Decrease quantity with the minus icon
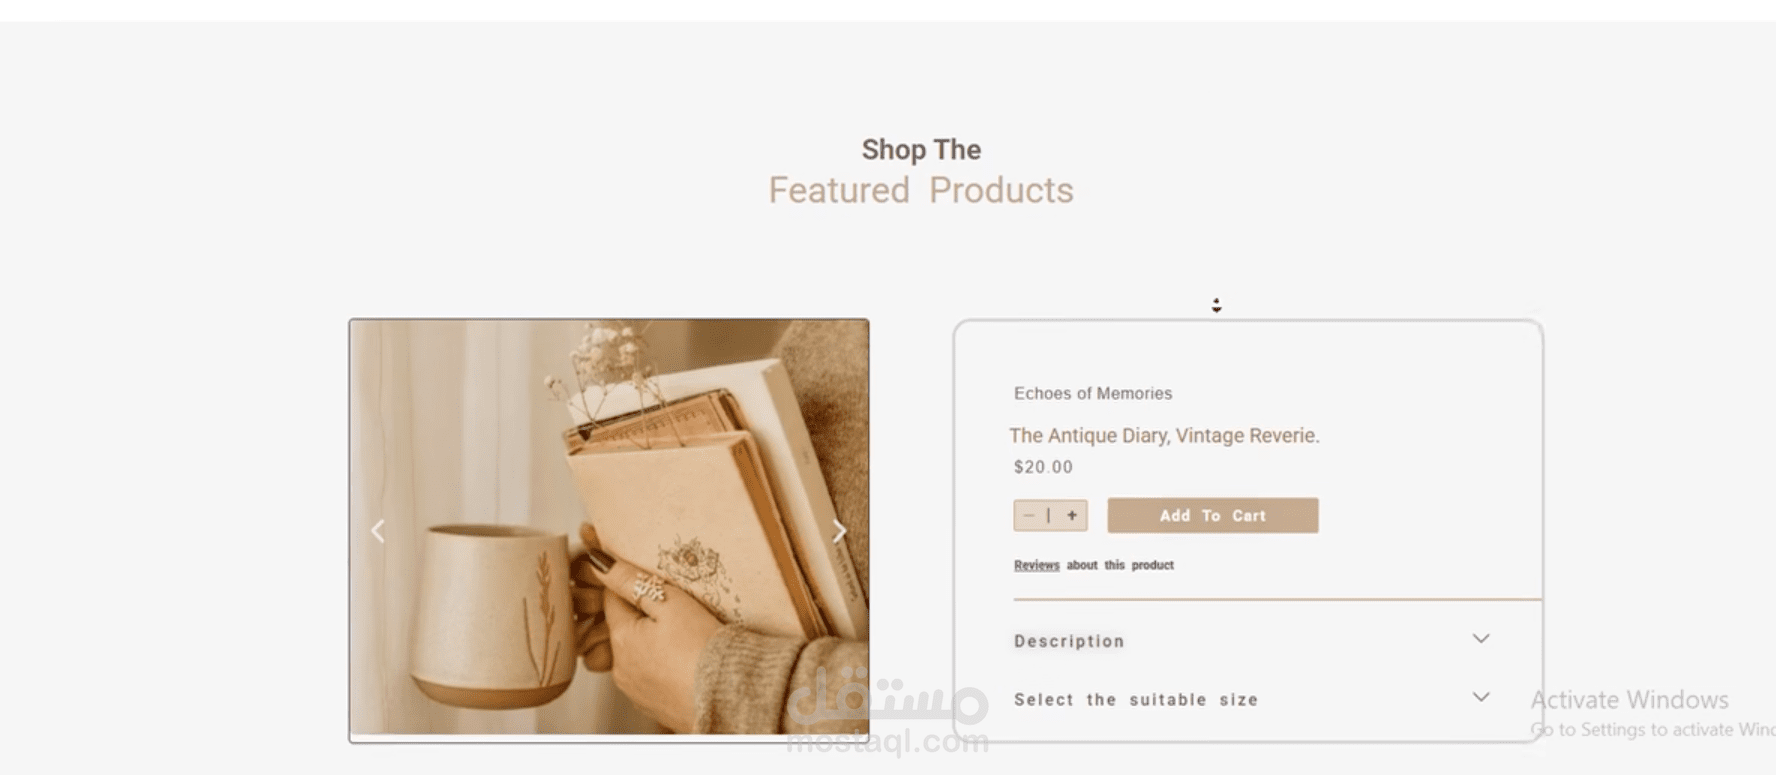This screenshot has height=775, width=1776. 1028,515
